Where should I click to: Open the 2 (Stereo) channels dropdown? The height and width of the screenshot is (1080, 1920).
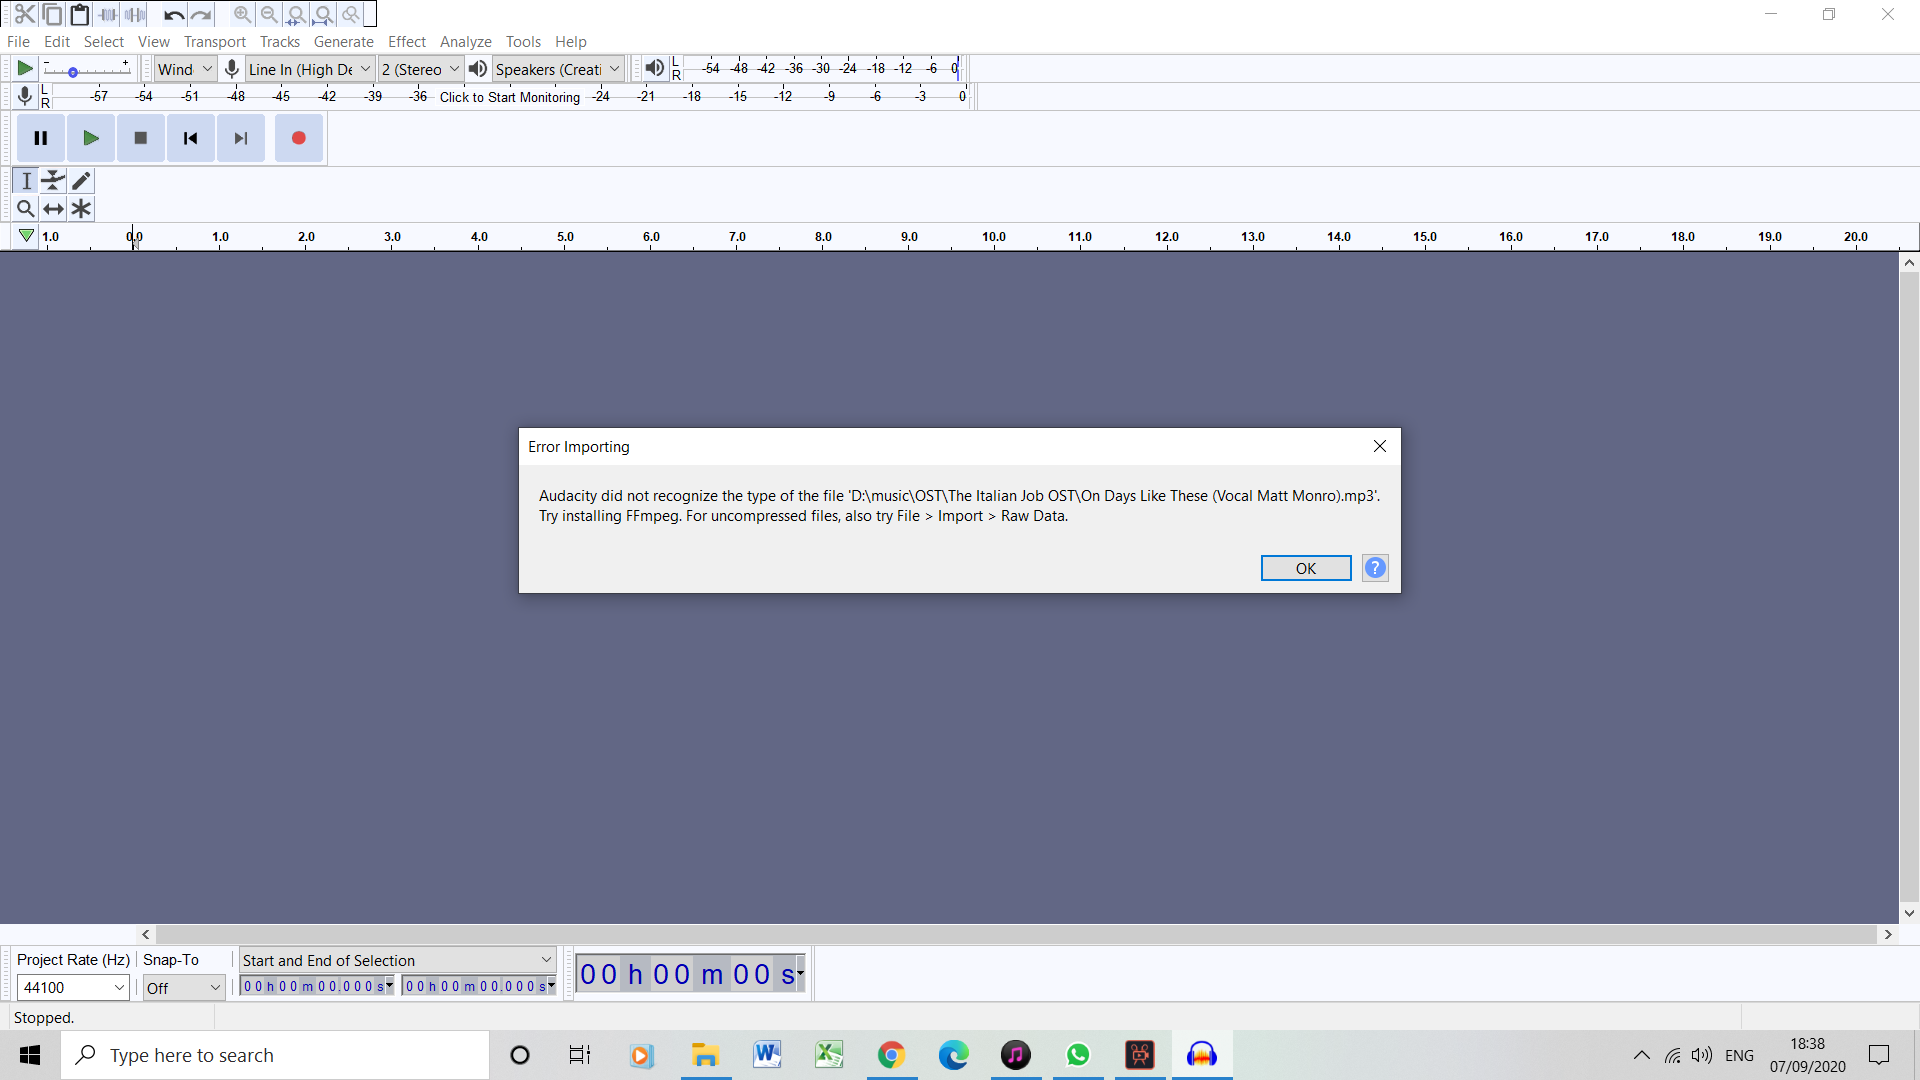(x=421, y=69)
